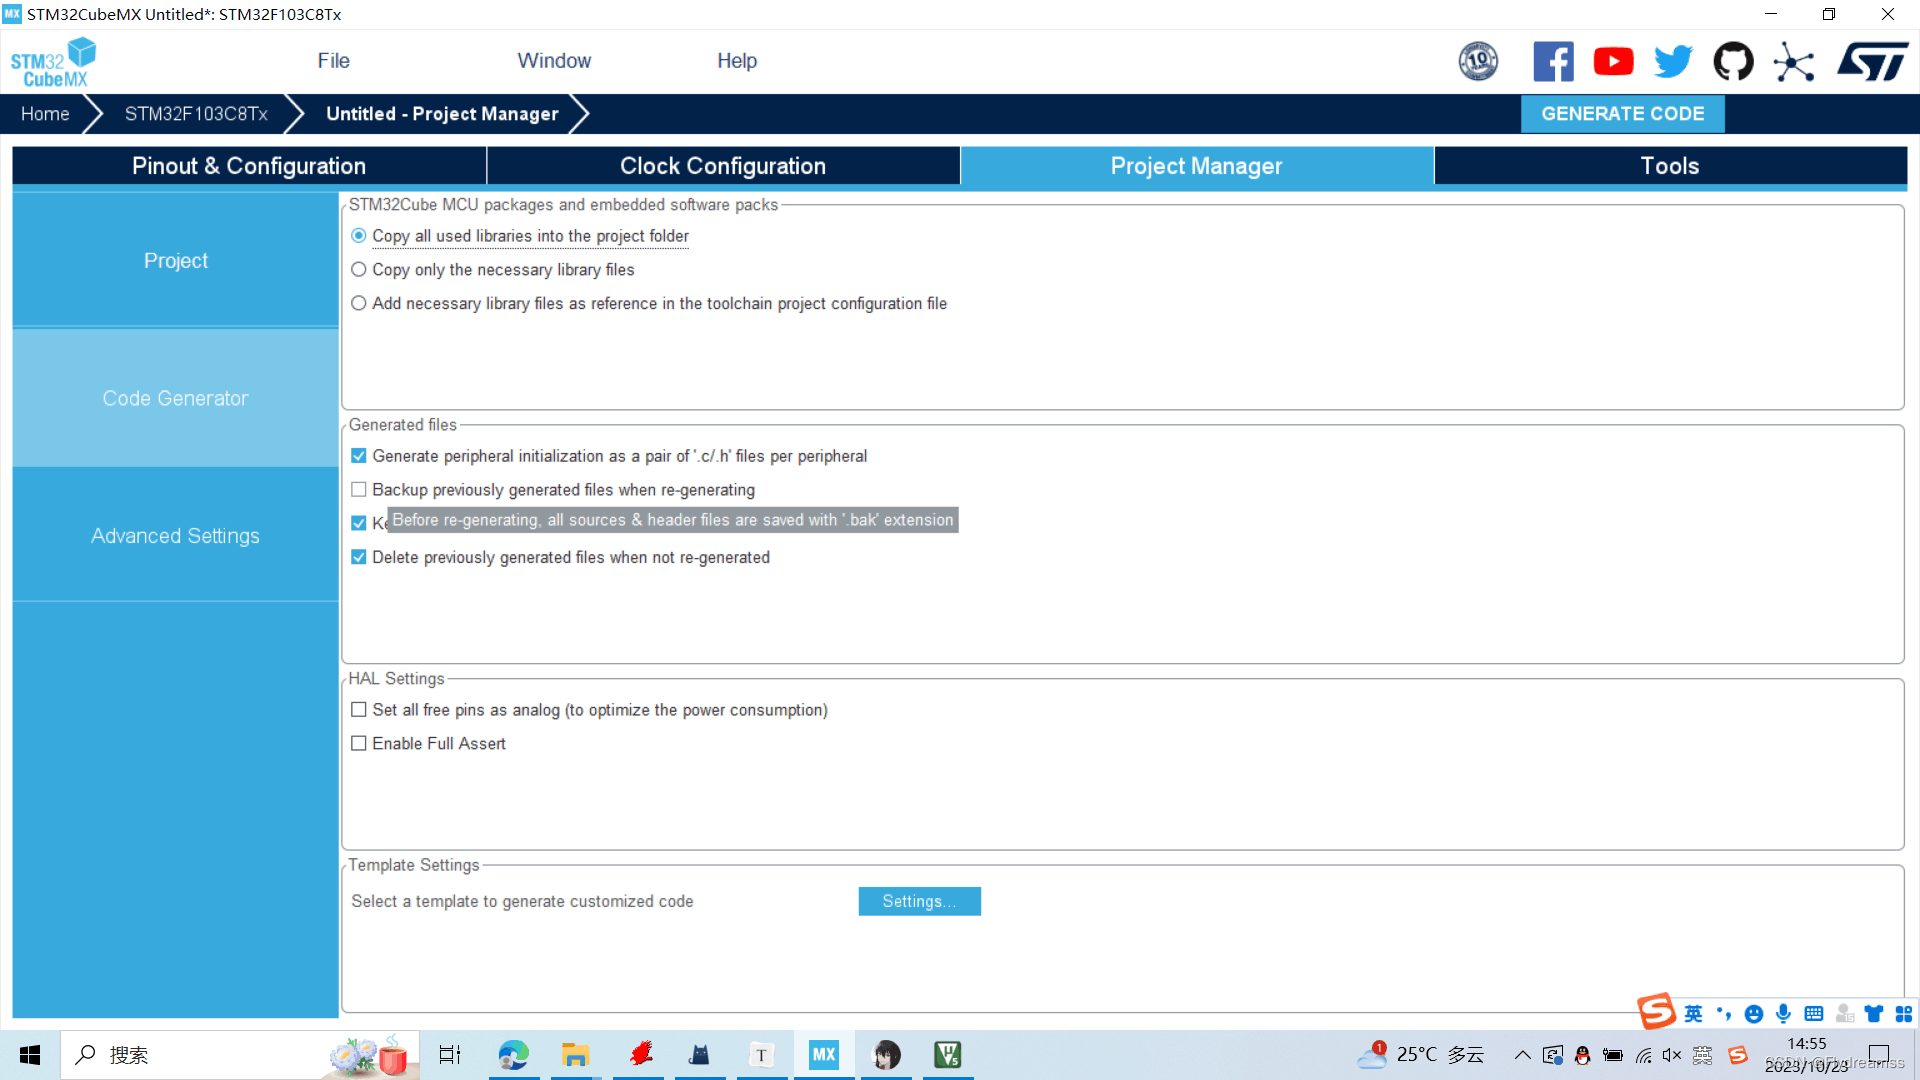Open the YouTube icon in the header
The width and height of the screenshot is (1920, 1080).
(x=1613, y=61)
